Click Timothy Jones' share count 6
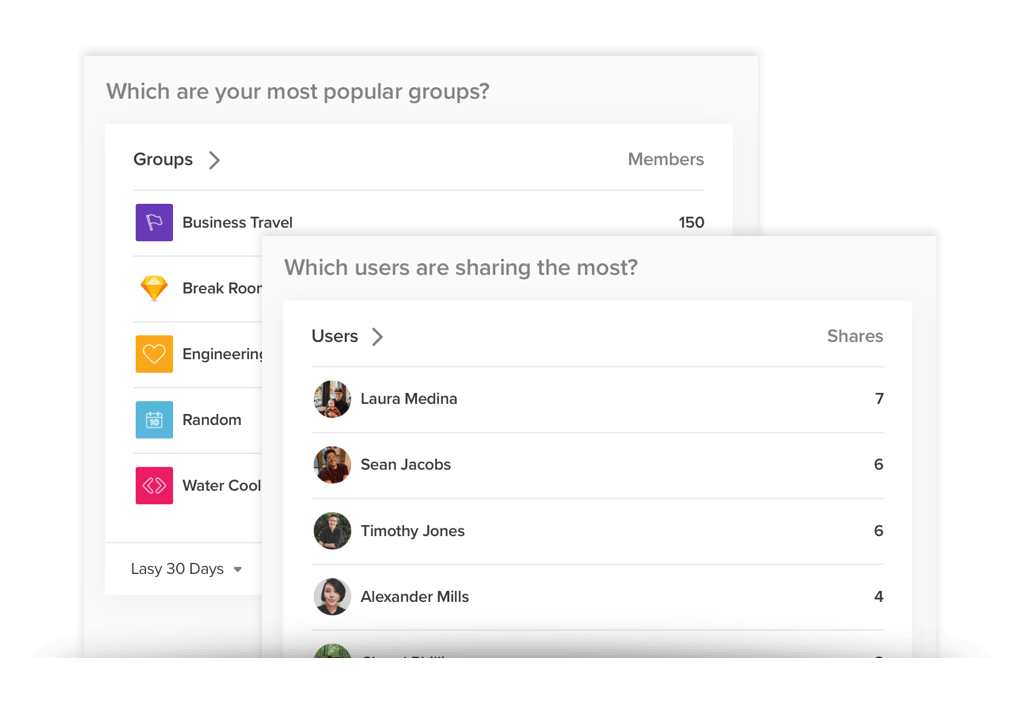The image size is (1020, 718). pyautogui.click(x=879, y=531)
